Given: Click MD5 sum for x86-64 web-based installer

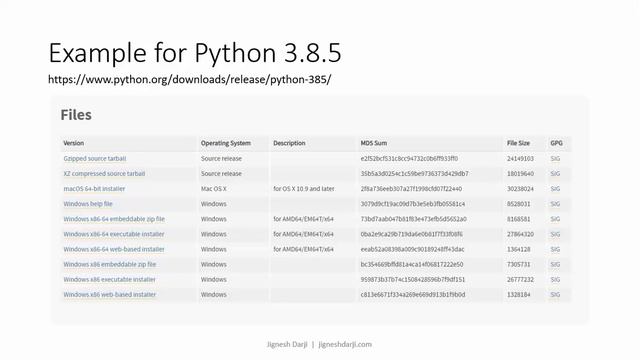Looking at the screenshot, I should point(413,249).
